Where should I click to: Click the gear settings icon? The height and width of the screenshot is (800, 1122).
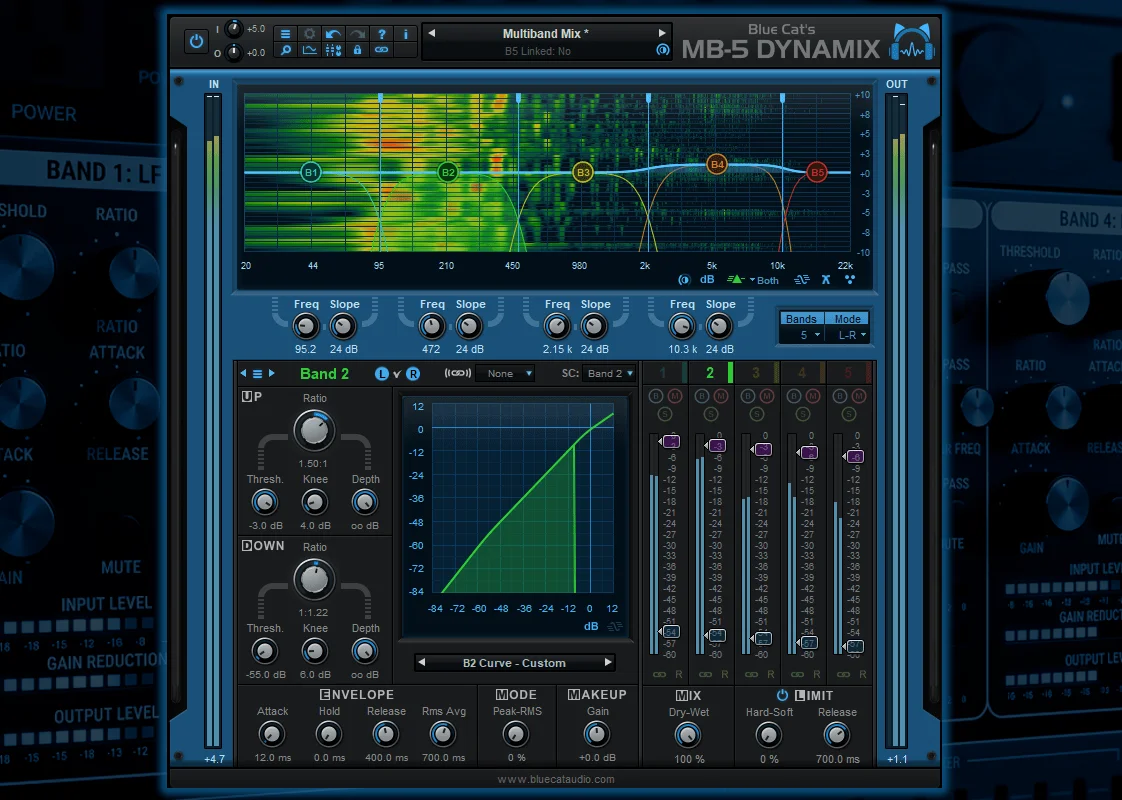click(309, 34)
